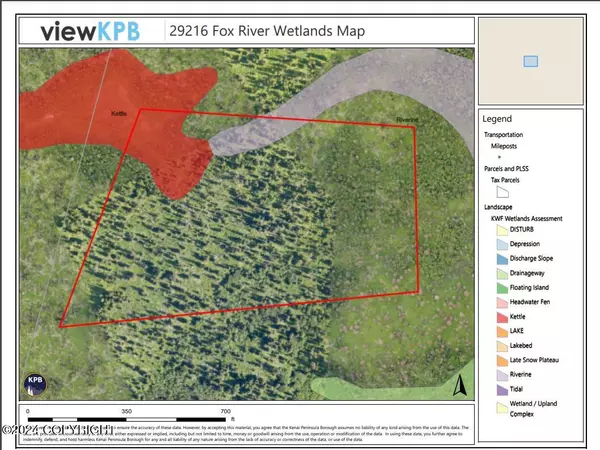Pick the red Kettle legend swatch
This screenshot has height=450, width=600.
click(500, 316)
